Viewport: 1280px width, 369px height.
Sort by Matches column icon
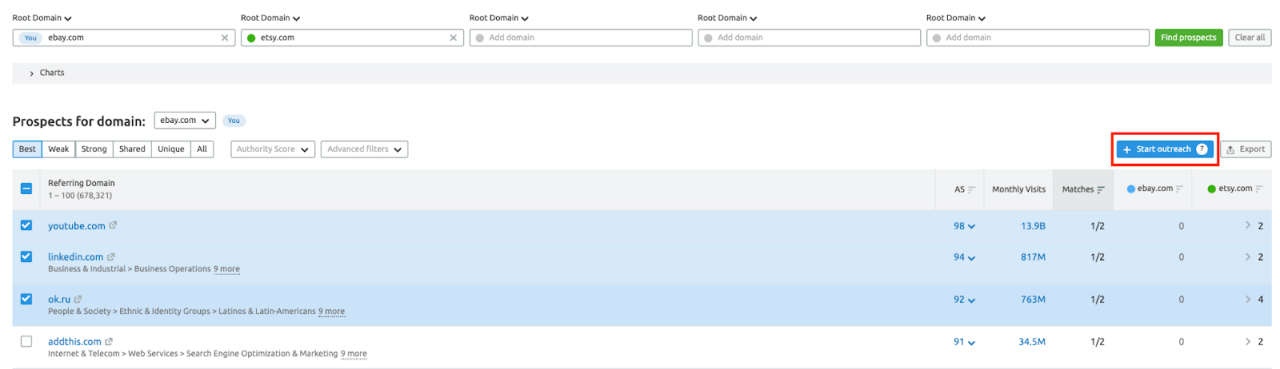point(1101,189)
